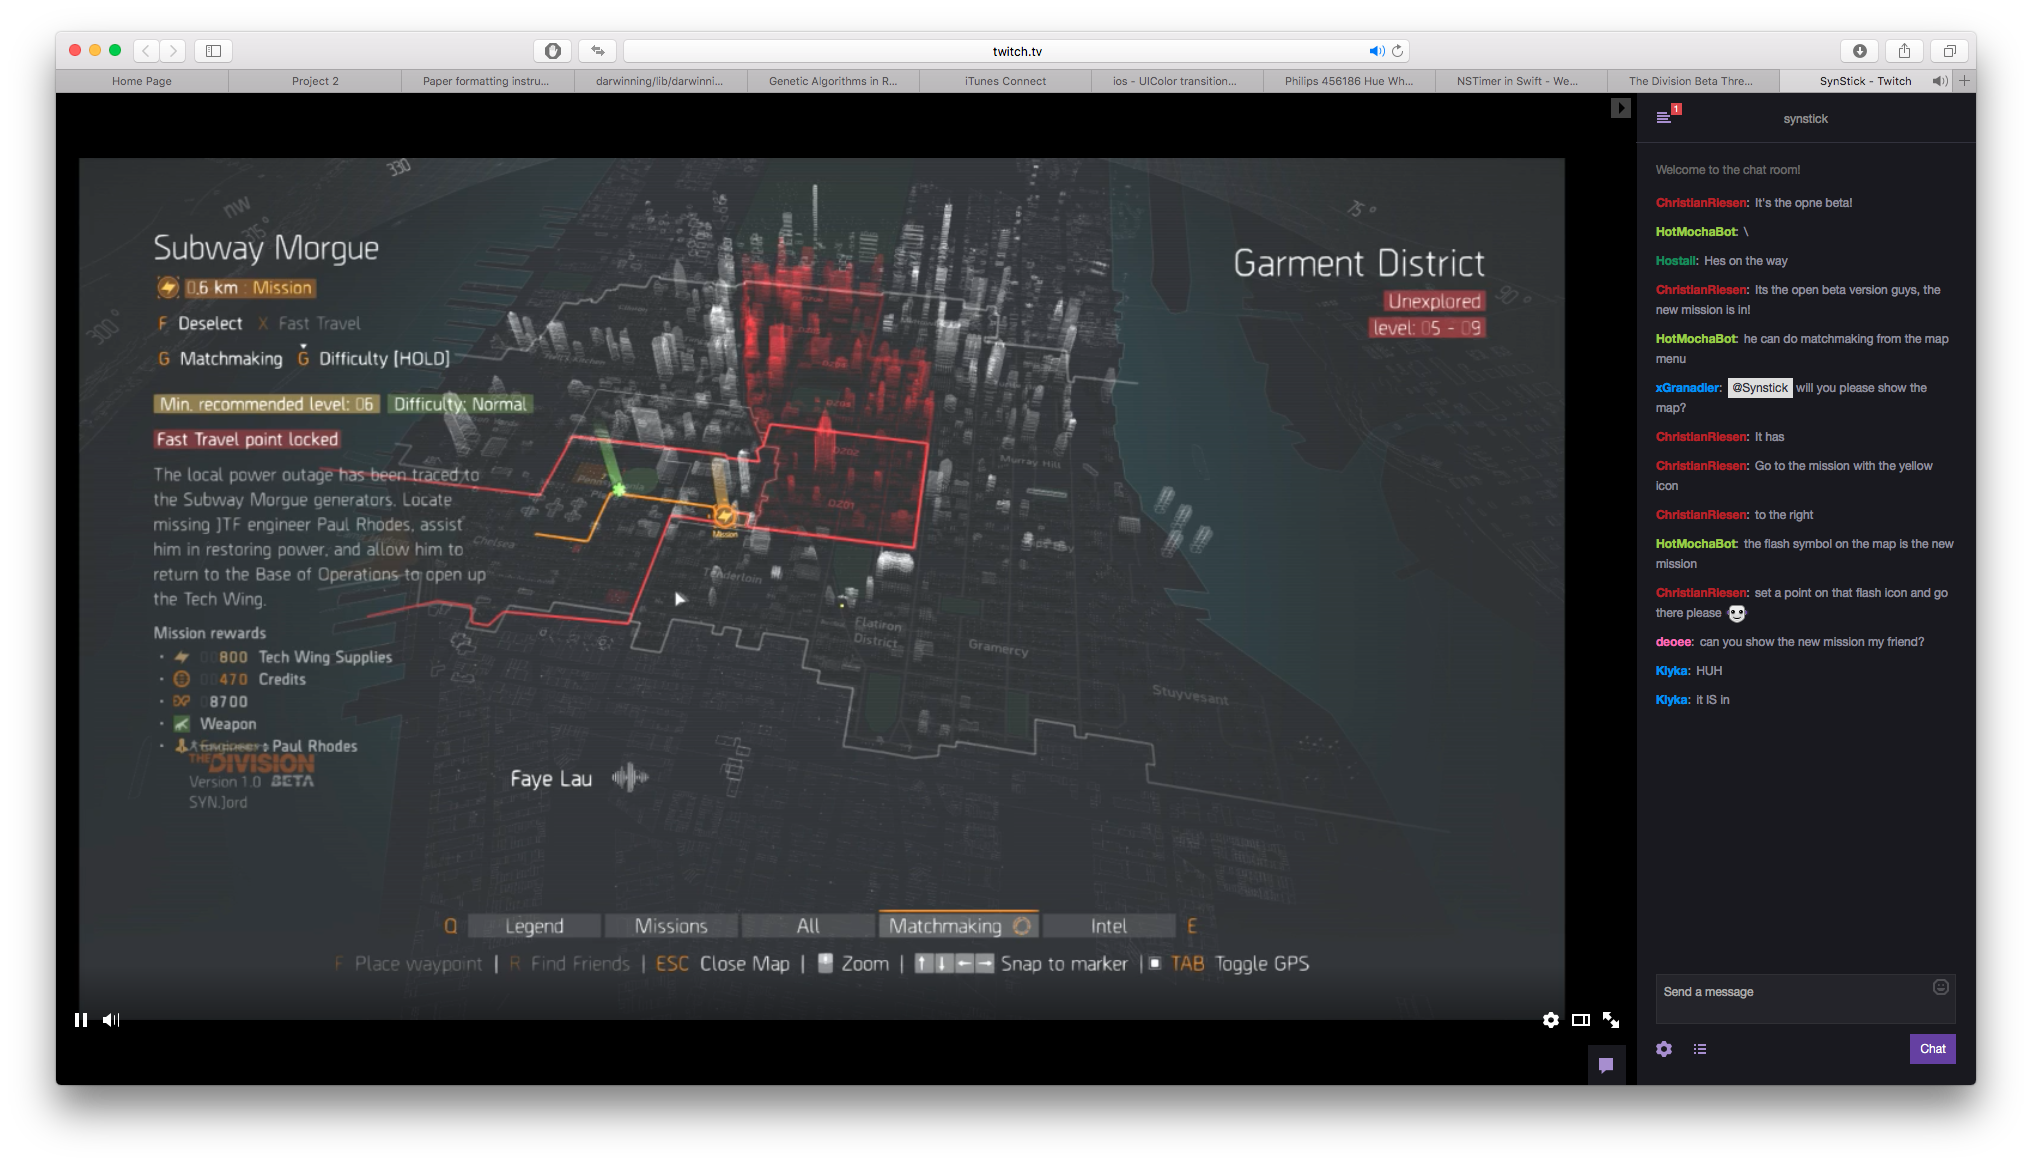Switch to the iTunes Connect tab
Viewport: 2032px width, 1165px height.
tap(1005, 81)
